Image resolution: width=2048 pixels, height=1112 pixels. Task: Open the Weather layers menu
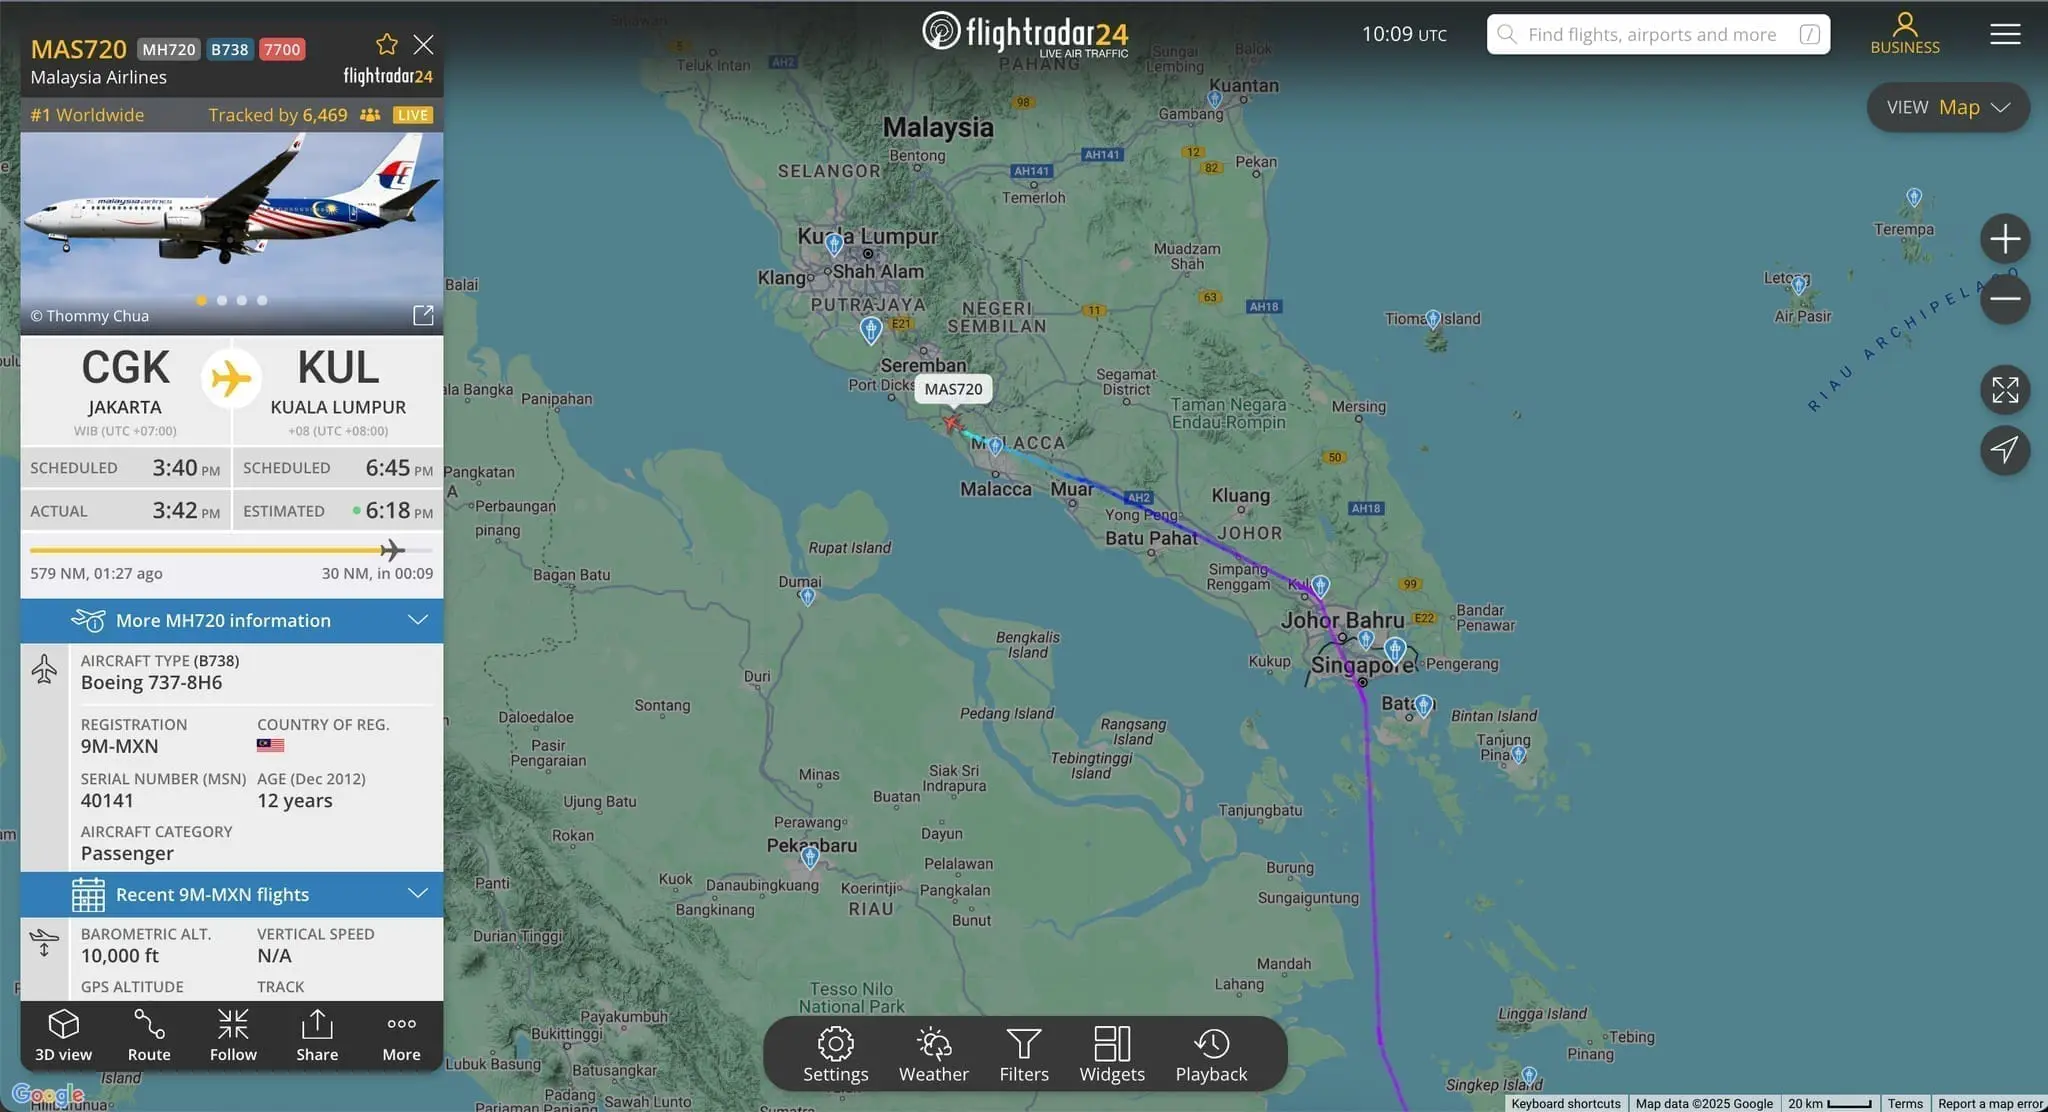pos(933,1054)
